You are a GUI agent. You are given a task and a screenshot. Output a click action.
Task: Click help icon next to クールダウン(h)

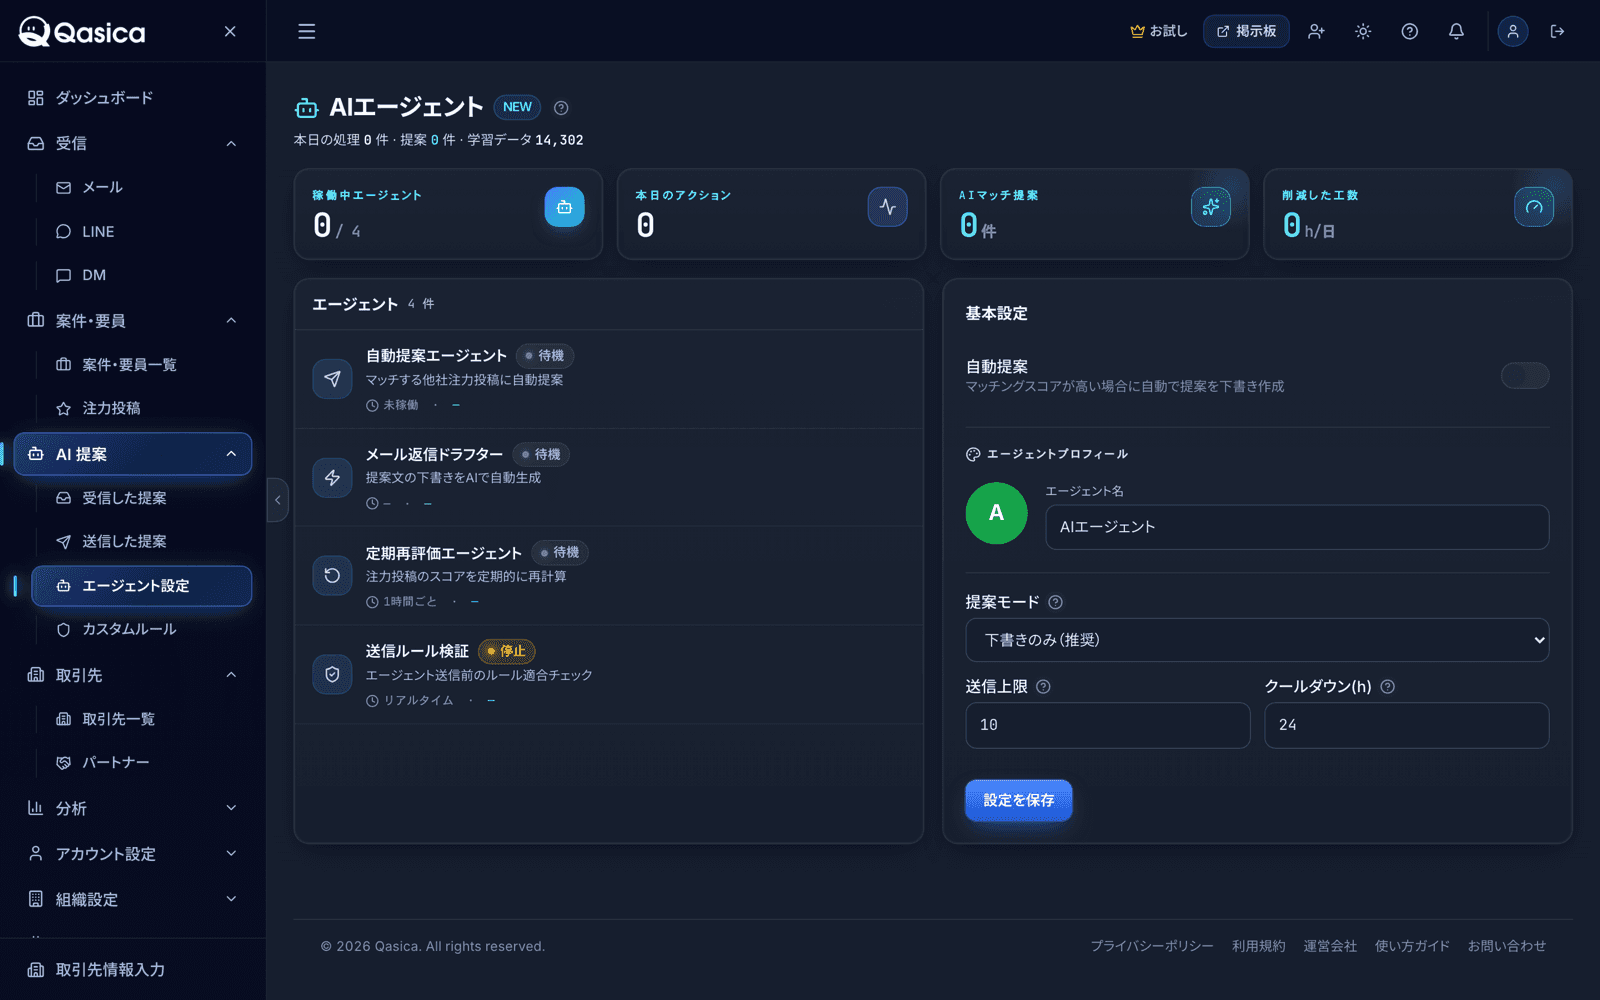point(1387,687)
